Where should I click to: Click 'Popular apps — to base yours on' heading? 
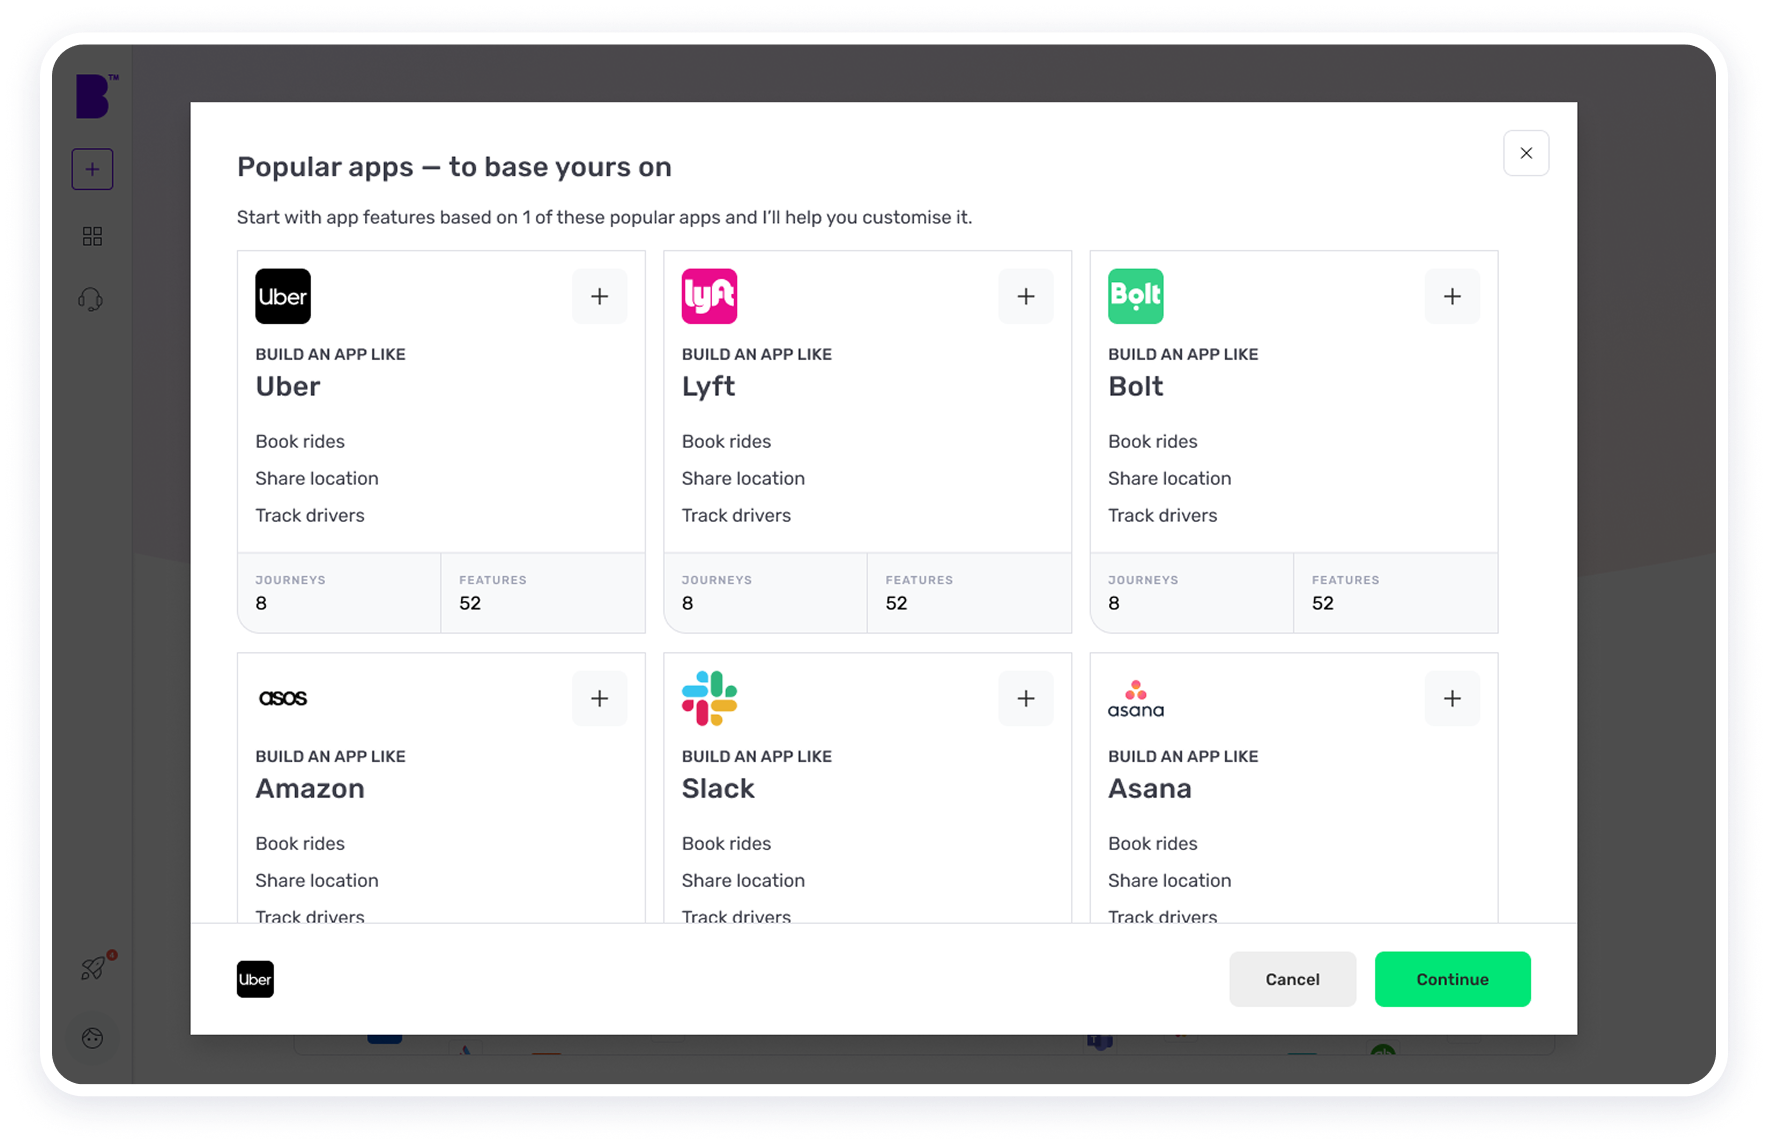[x=454, y=166]
